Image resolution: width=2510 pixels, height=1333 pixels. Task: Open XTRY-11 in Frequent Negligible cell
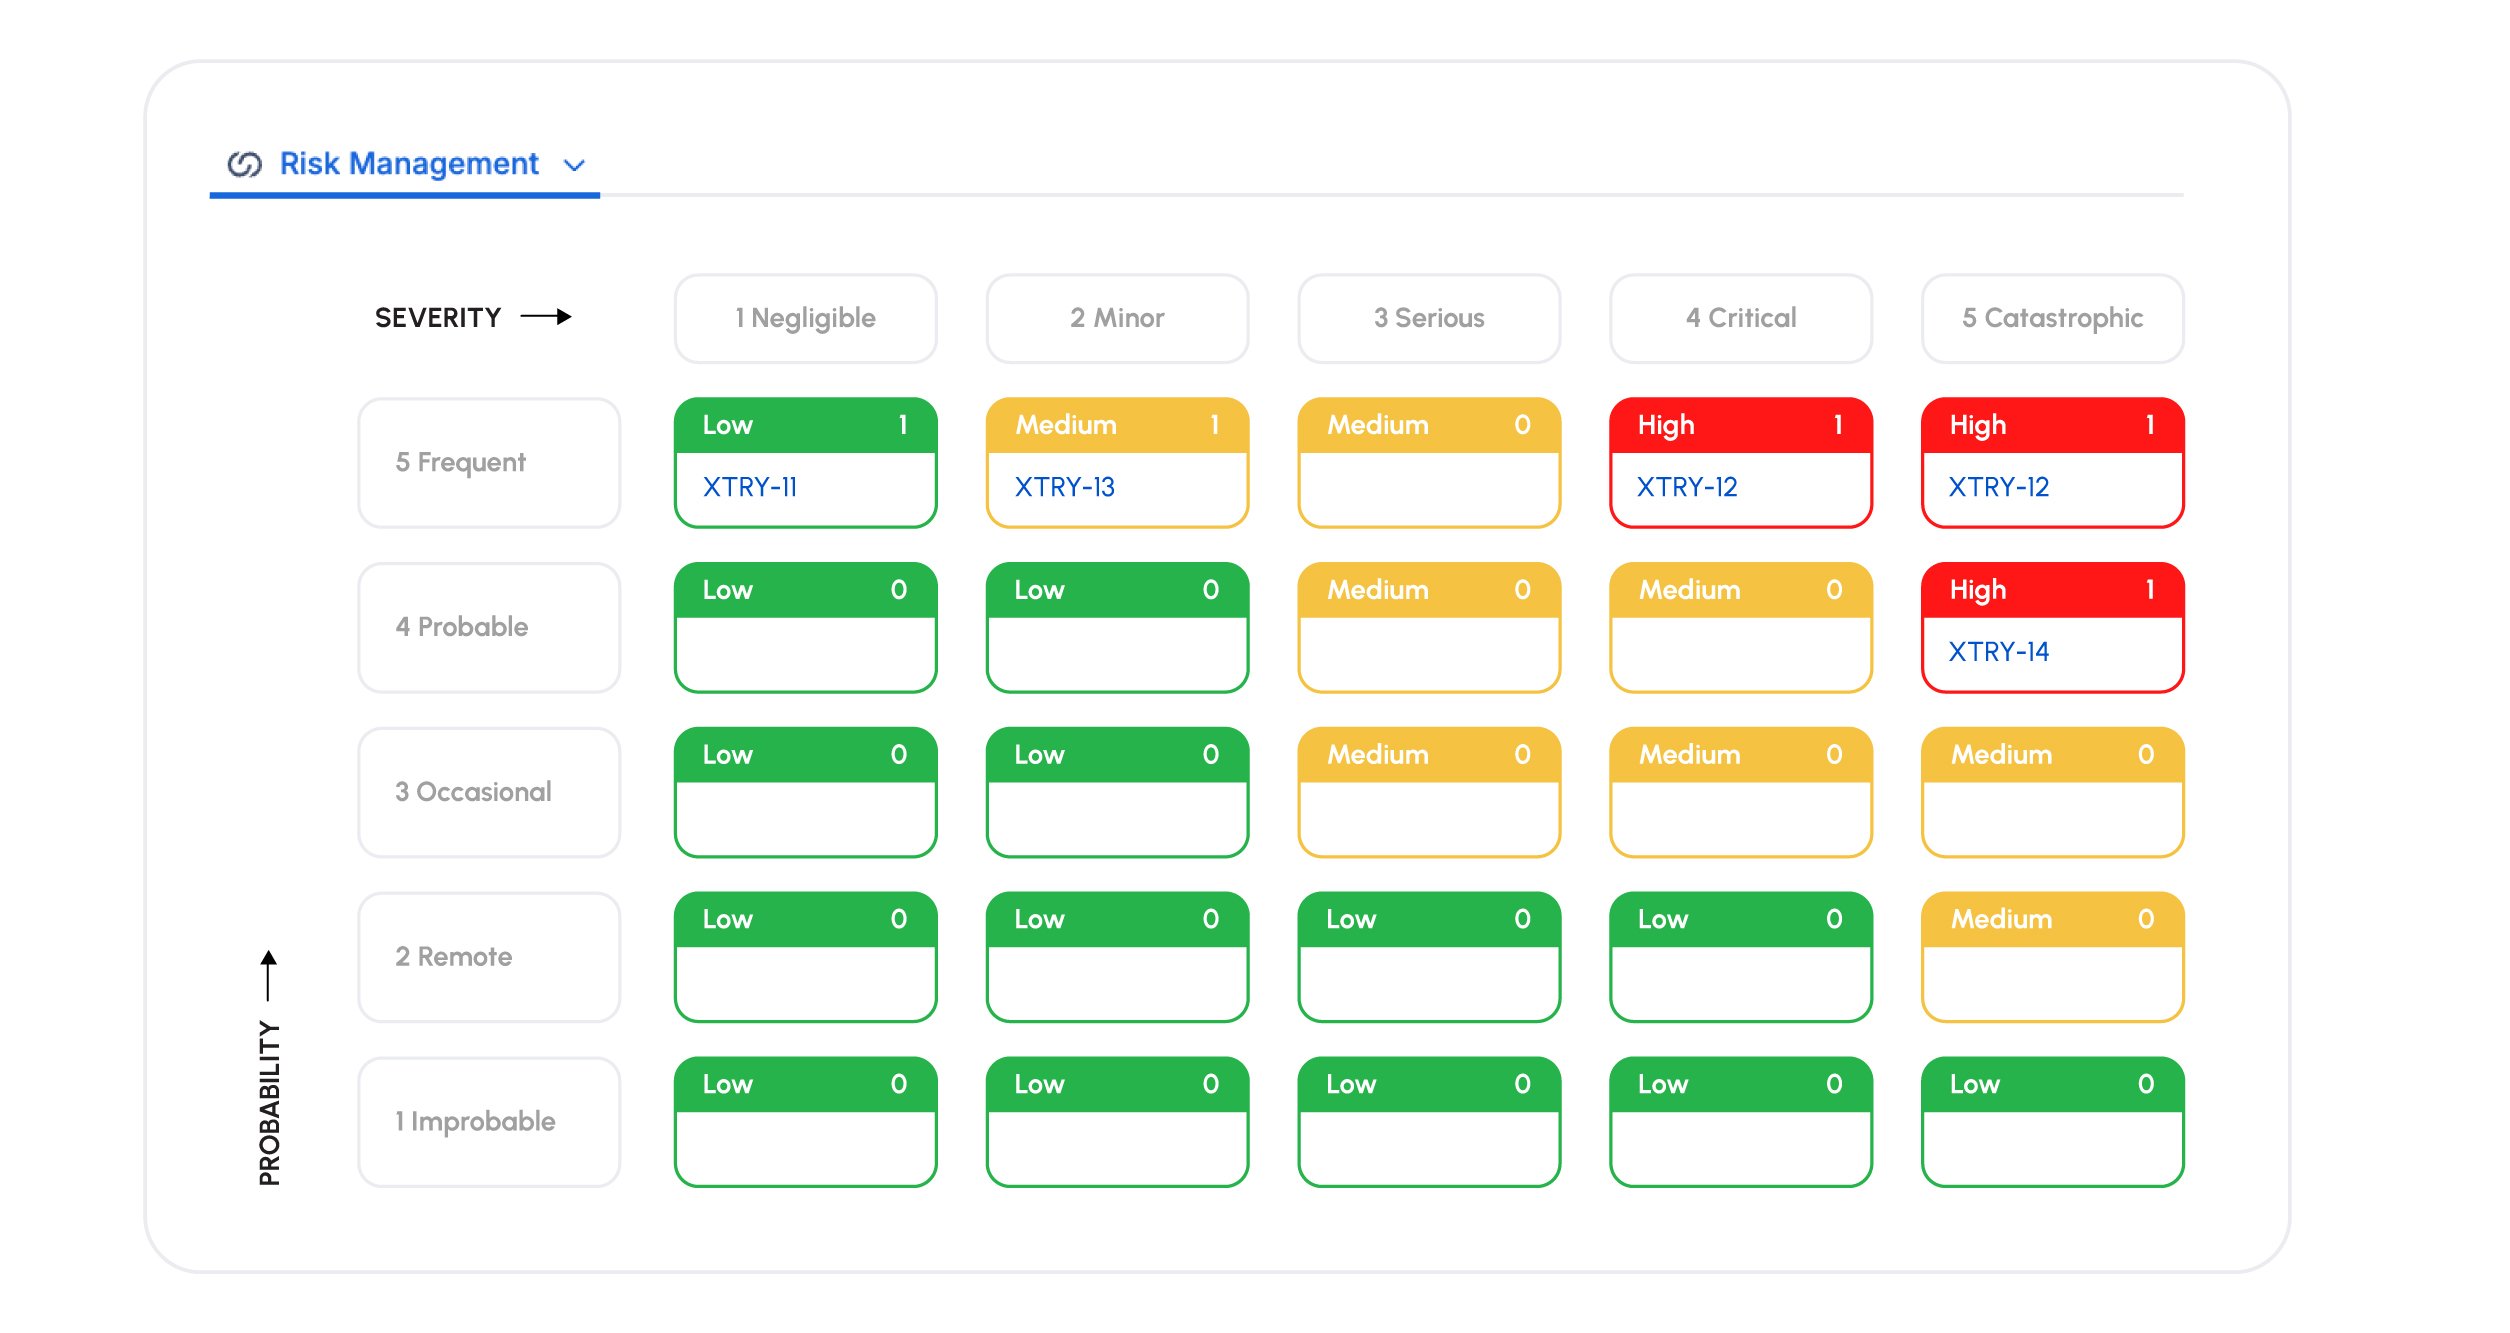[x=750, y=487]
